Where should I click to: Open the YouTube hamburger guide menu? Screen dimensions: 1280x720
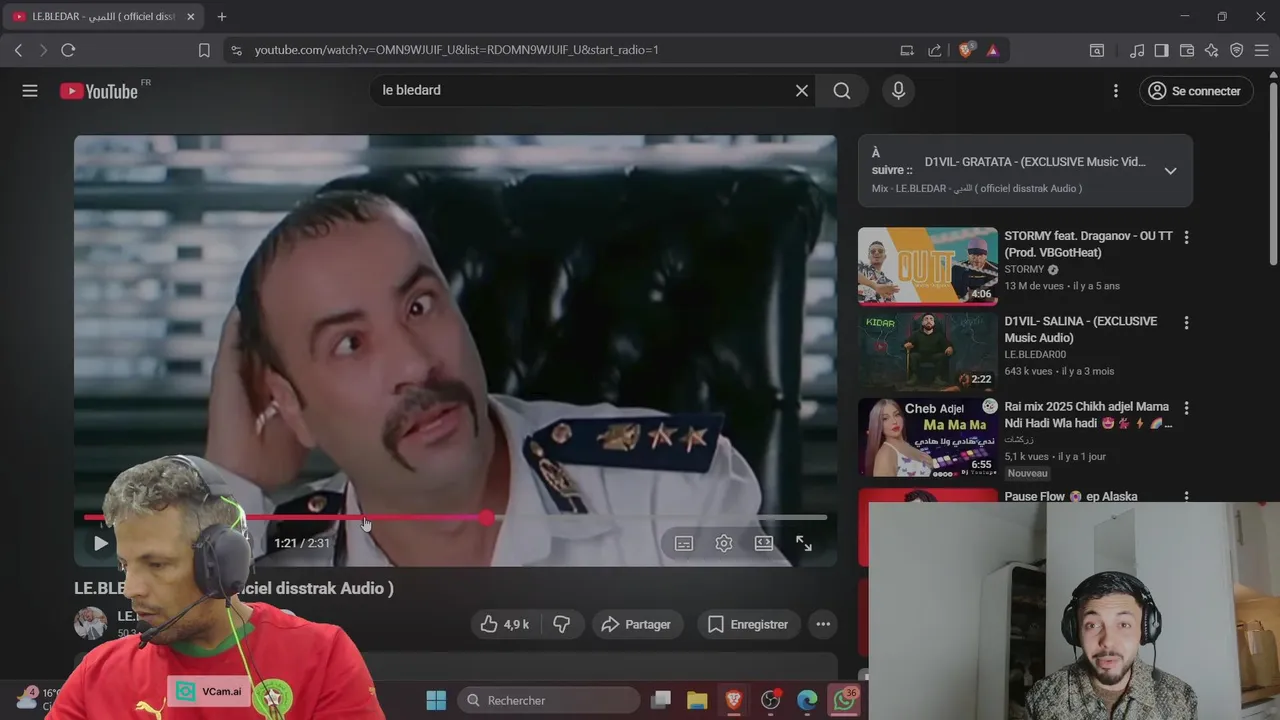30,91
